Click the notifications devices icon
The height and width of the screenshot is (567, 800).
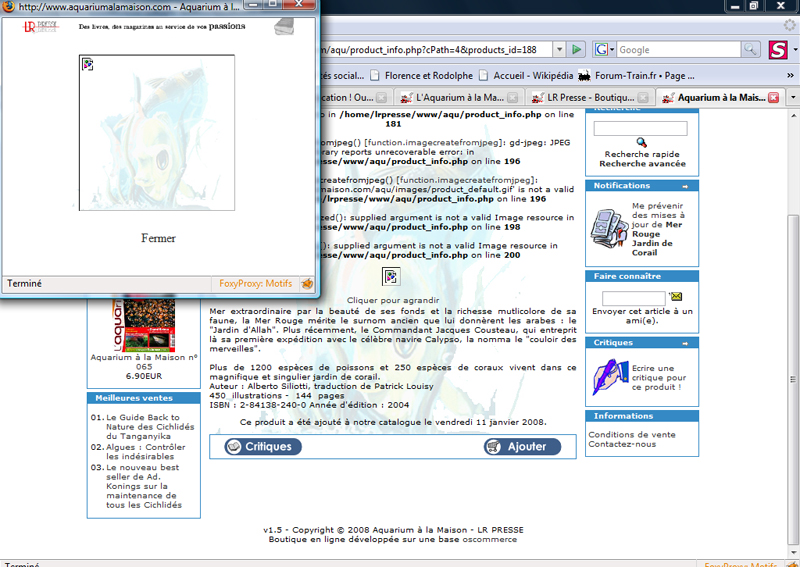(609, 228)
